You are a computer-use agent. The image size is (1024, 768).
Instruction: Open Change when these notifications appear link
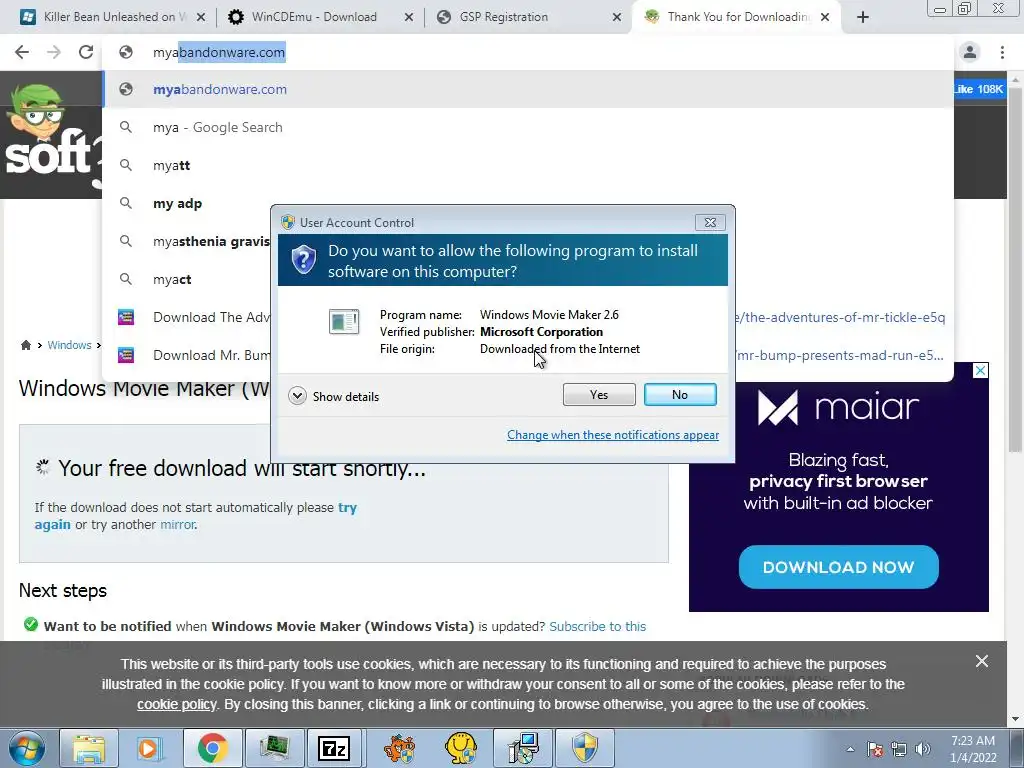(613, 435)
